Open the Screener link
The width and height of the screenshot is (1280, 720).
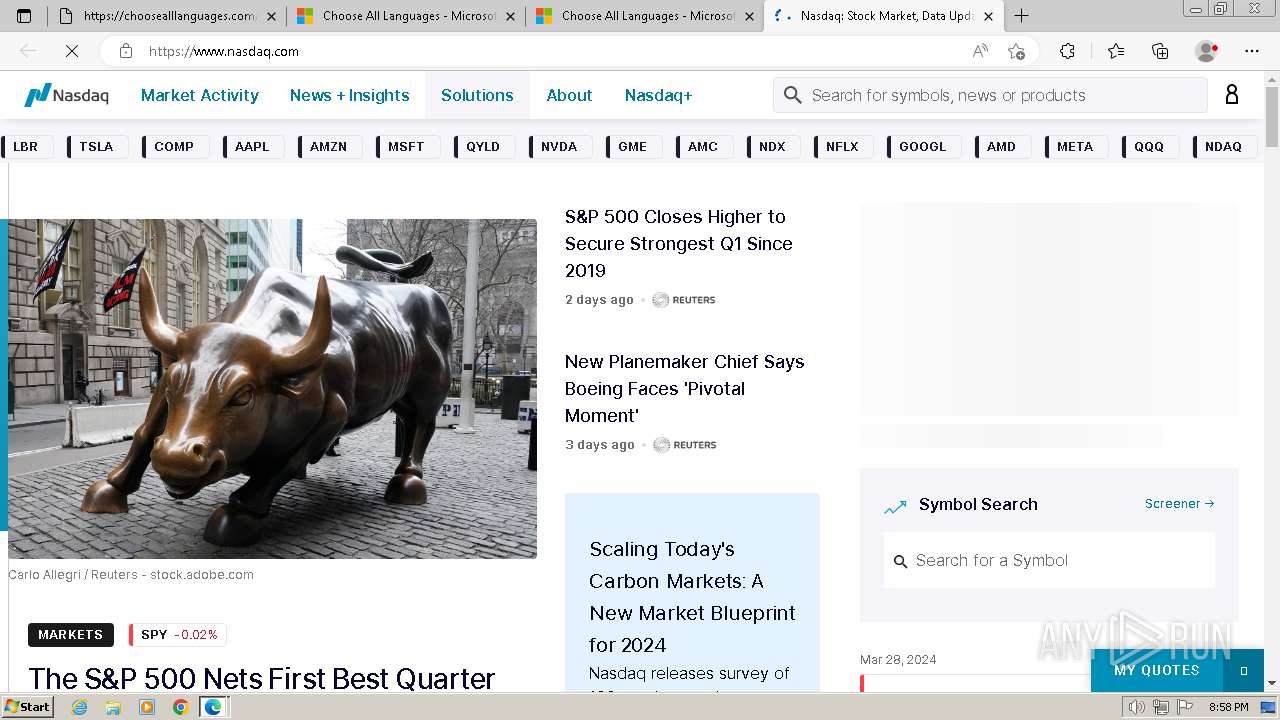click(x=1179, y=504)
